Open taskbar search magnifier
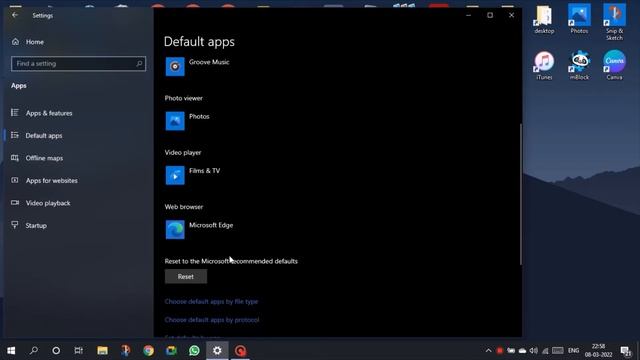This screenshot has height=360, width=640. pos(34,351)
